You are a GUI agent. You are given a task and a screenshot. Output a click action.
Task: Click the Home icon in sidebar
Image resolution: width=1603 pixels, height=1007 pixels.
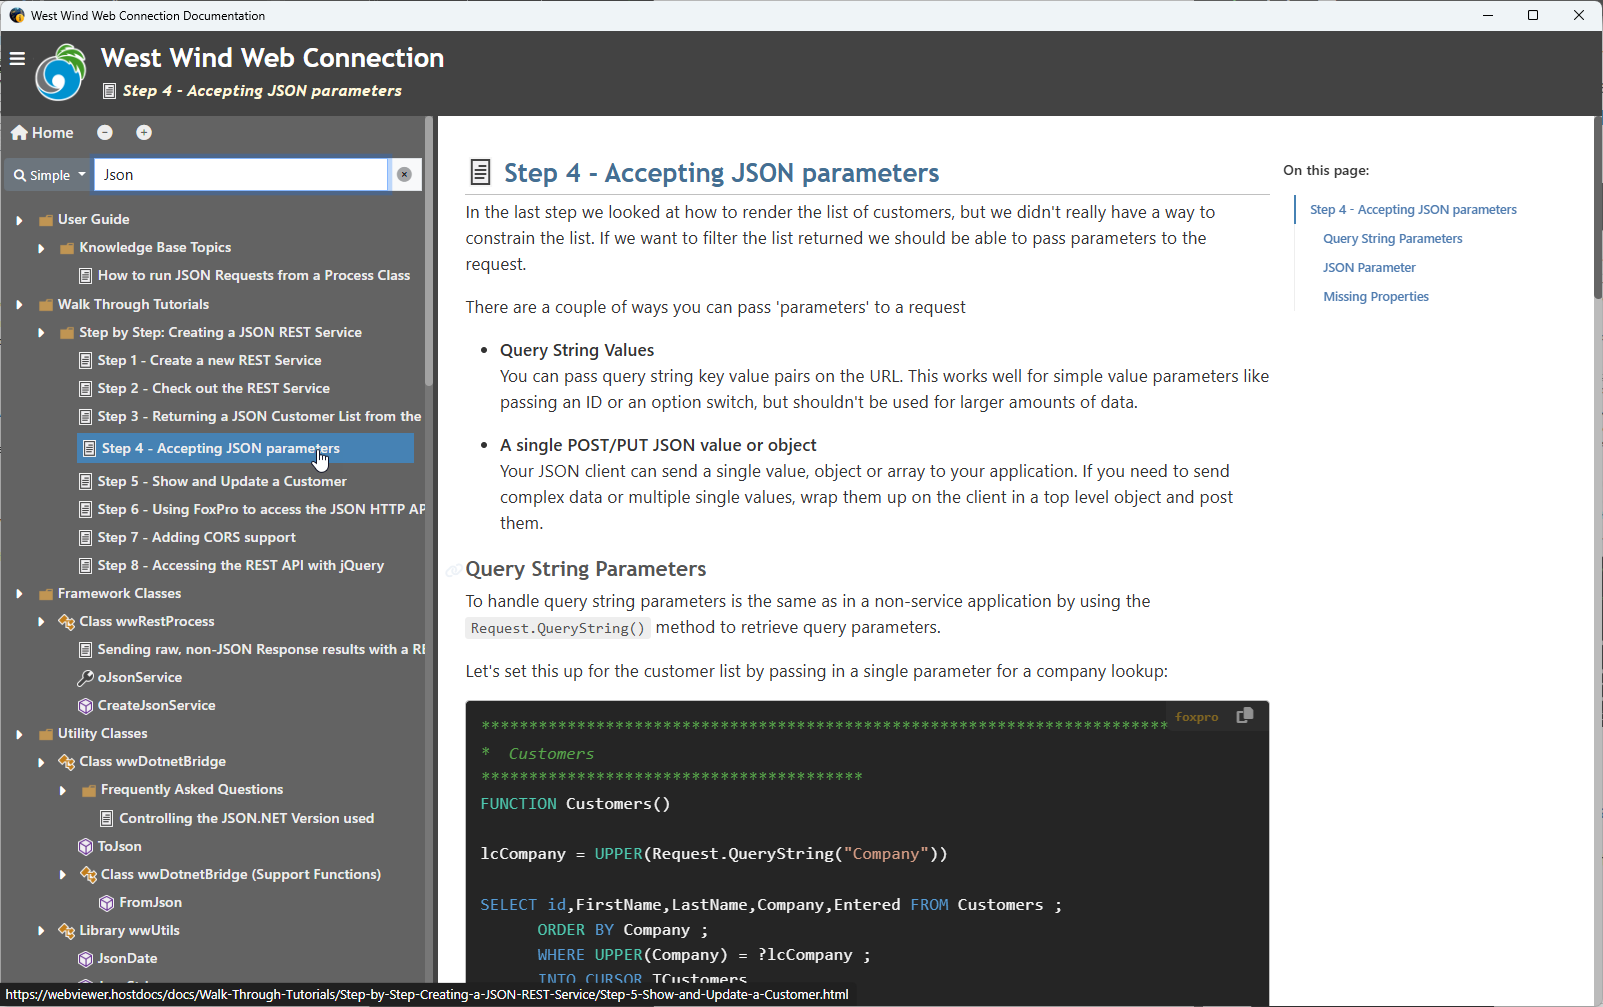coord(19,133)
